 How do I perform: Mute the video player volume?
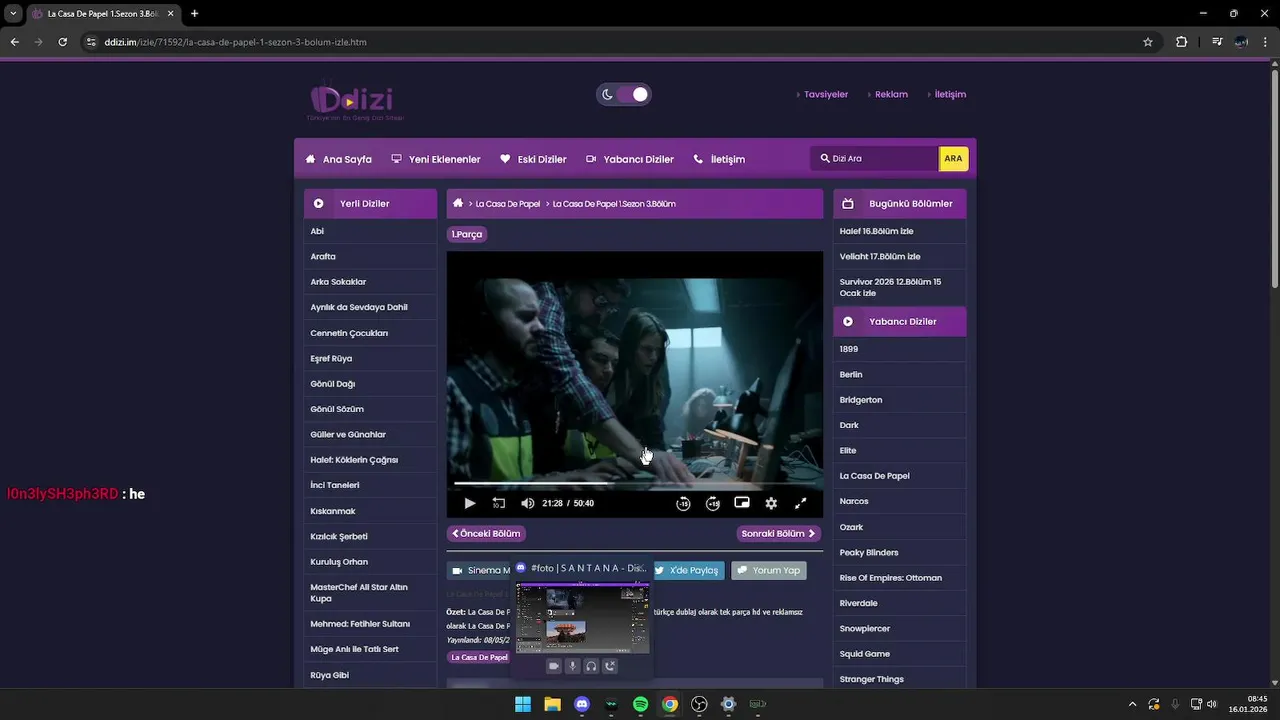point(528,503)
